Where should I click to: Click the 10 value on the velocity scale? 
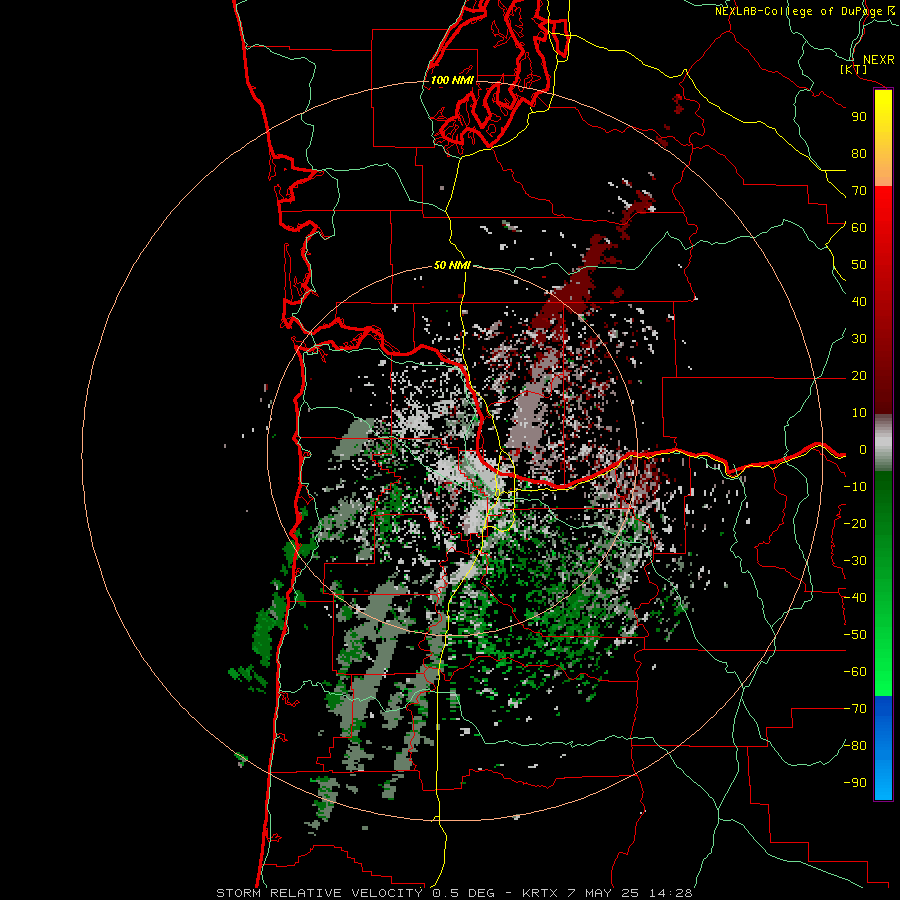(859, 413)
